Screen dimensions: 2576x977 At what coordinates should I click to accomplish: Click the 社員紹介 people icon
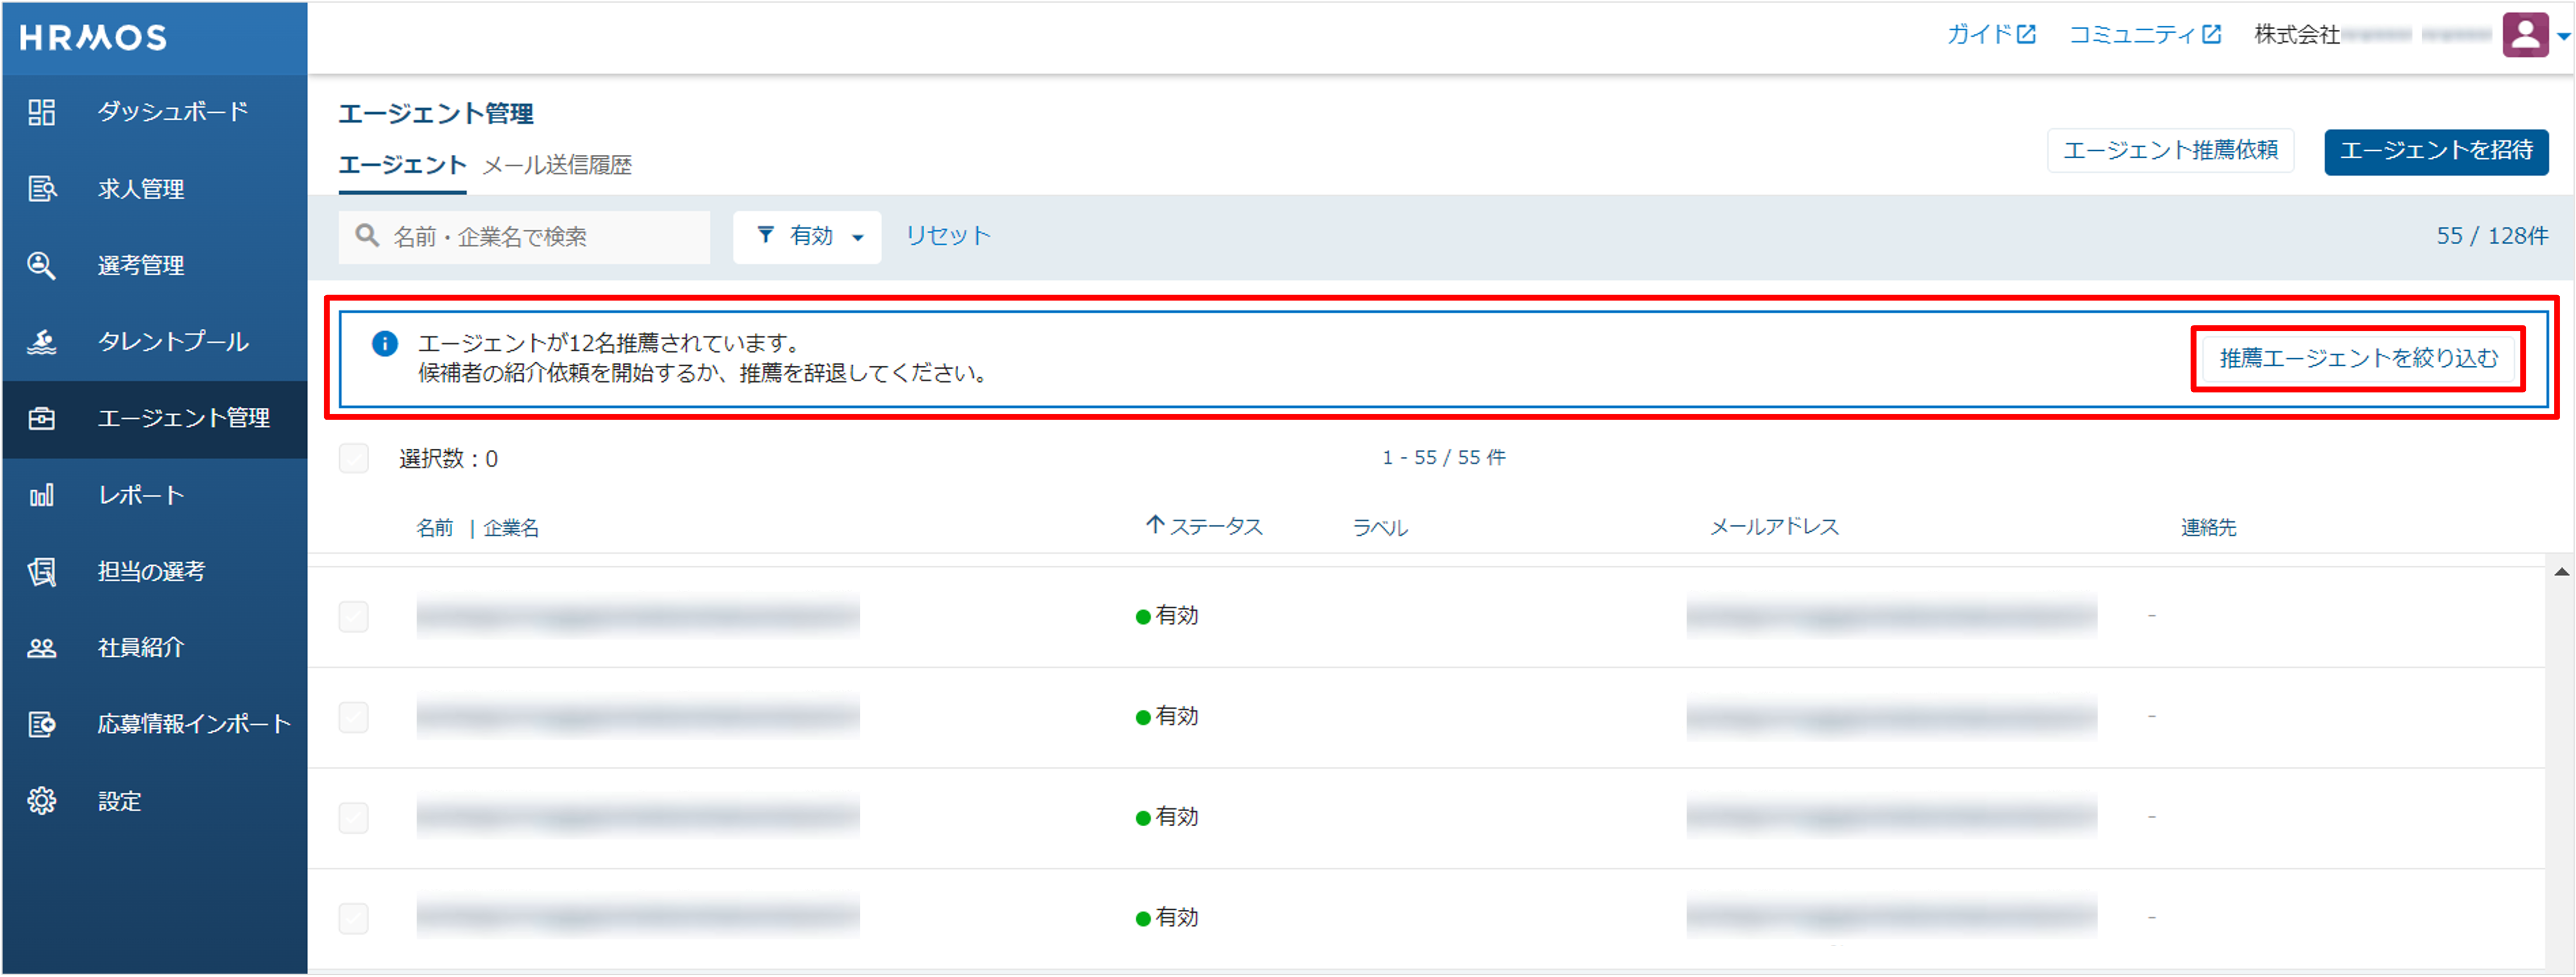point(41,648)
